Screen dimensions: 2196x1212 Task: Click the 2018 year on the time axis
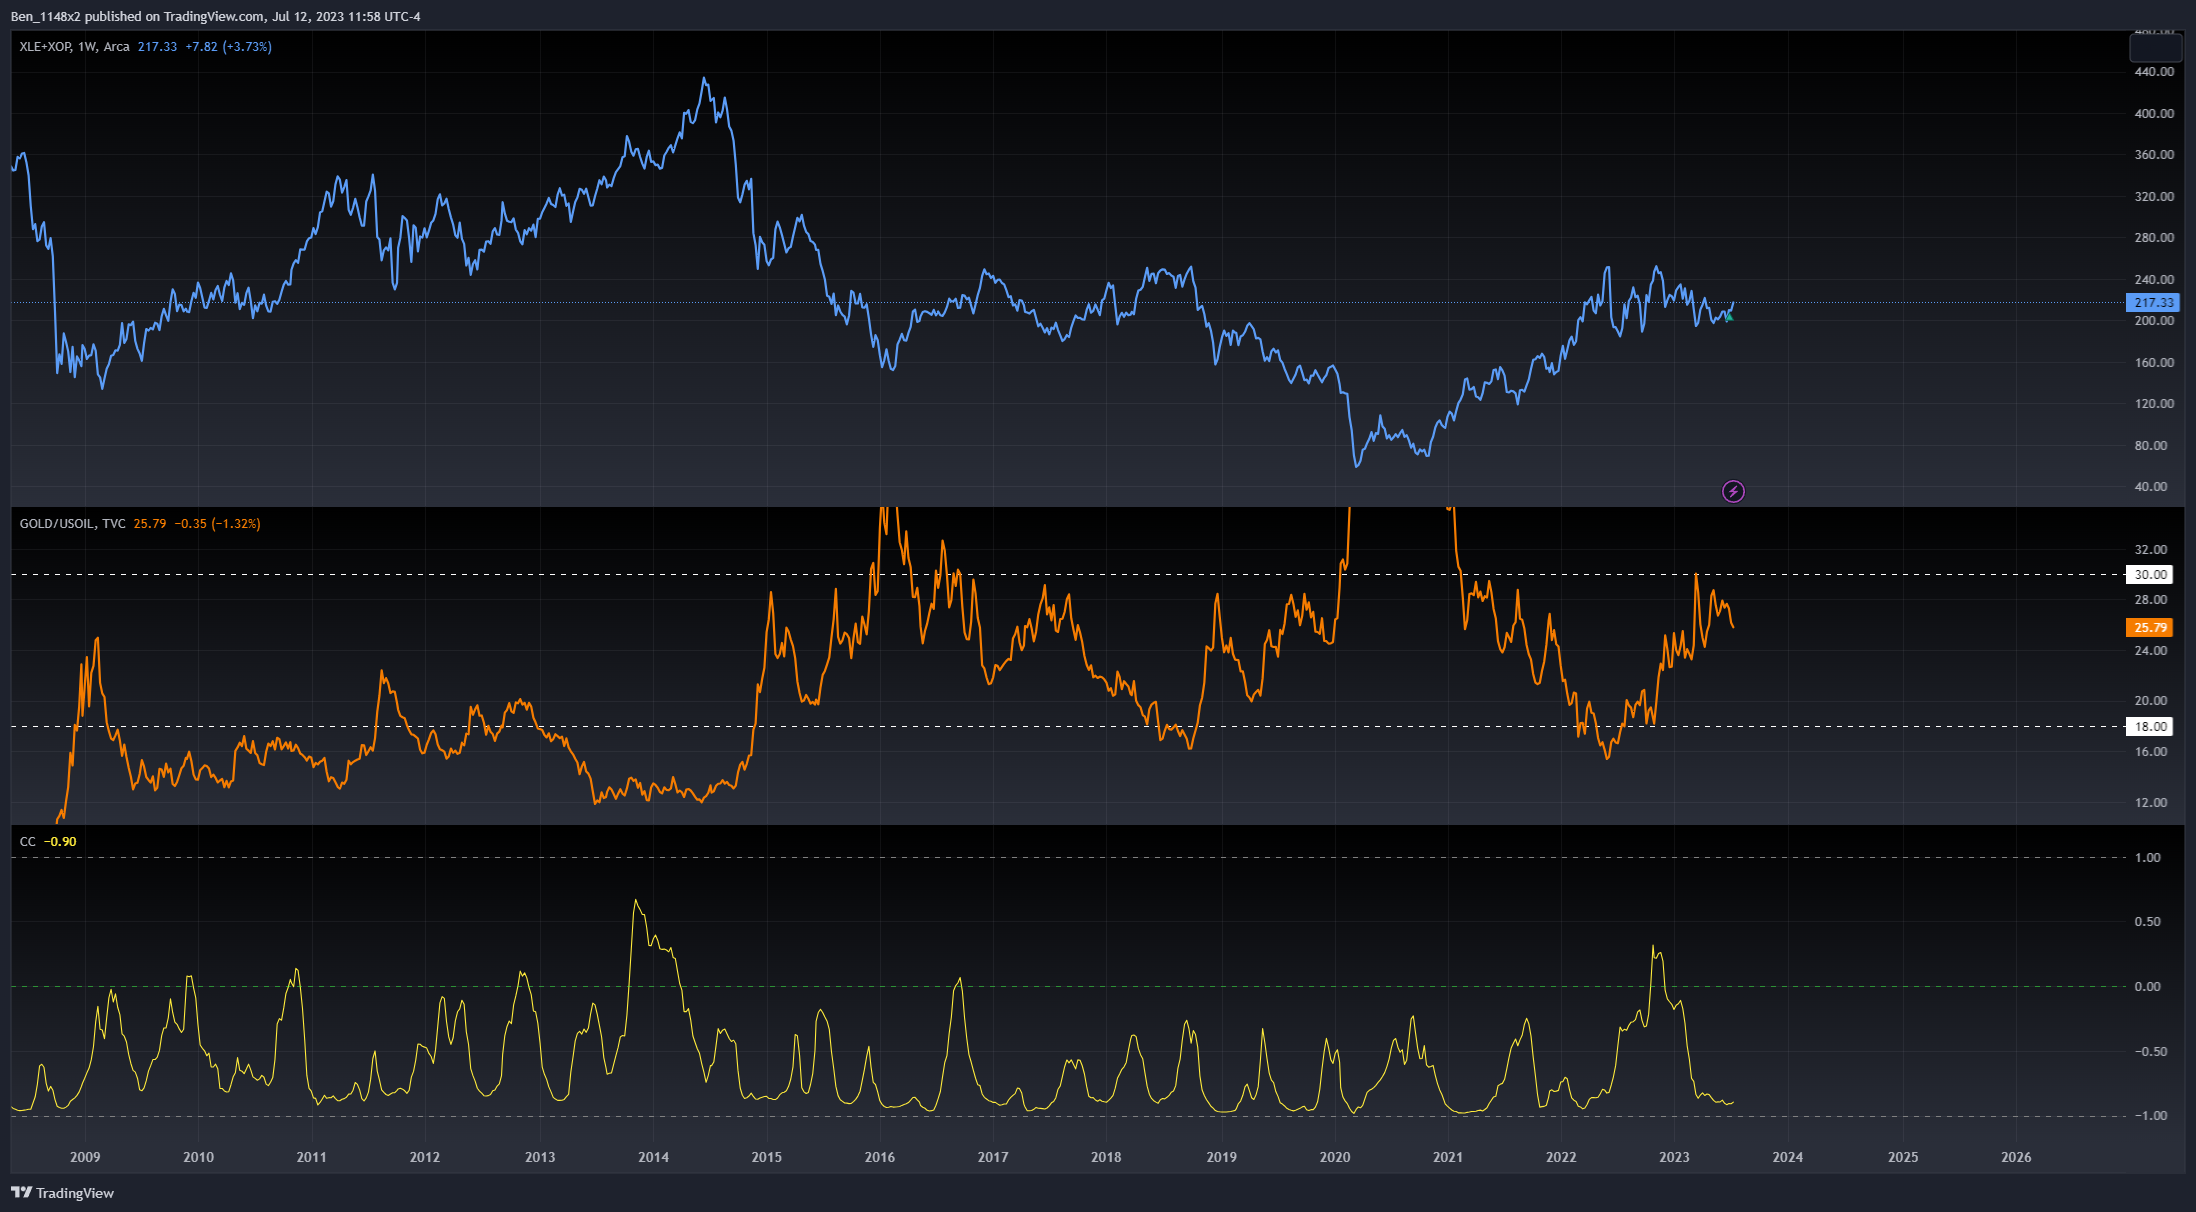pos(1106,1158)
